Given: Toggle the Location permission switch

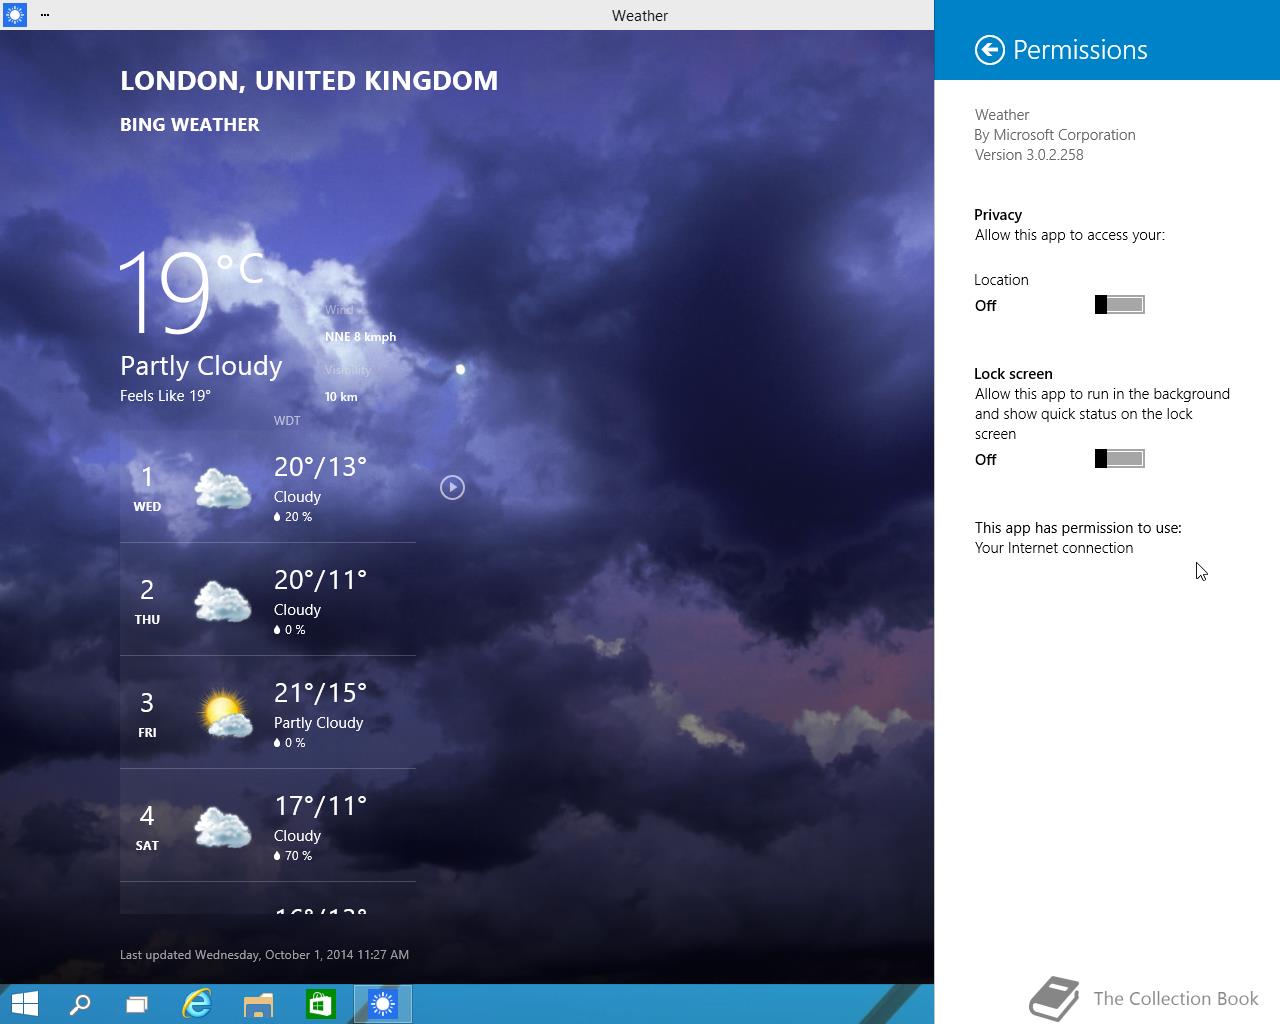Looking at the screenshot, I should click(1119, 305).
